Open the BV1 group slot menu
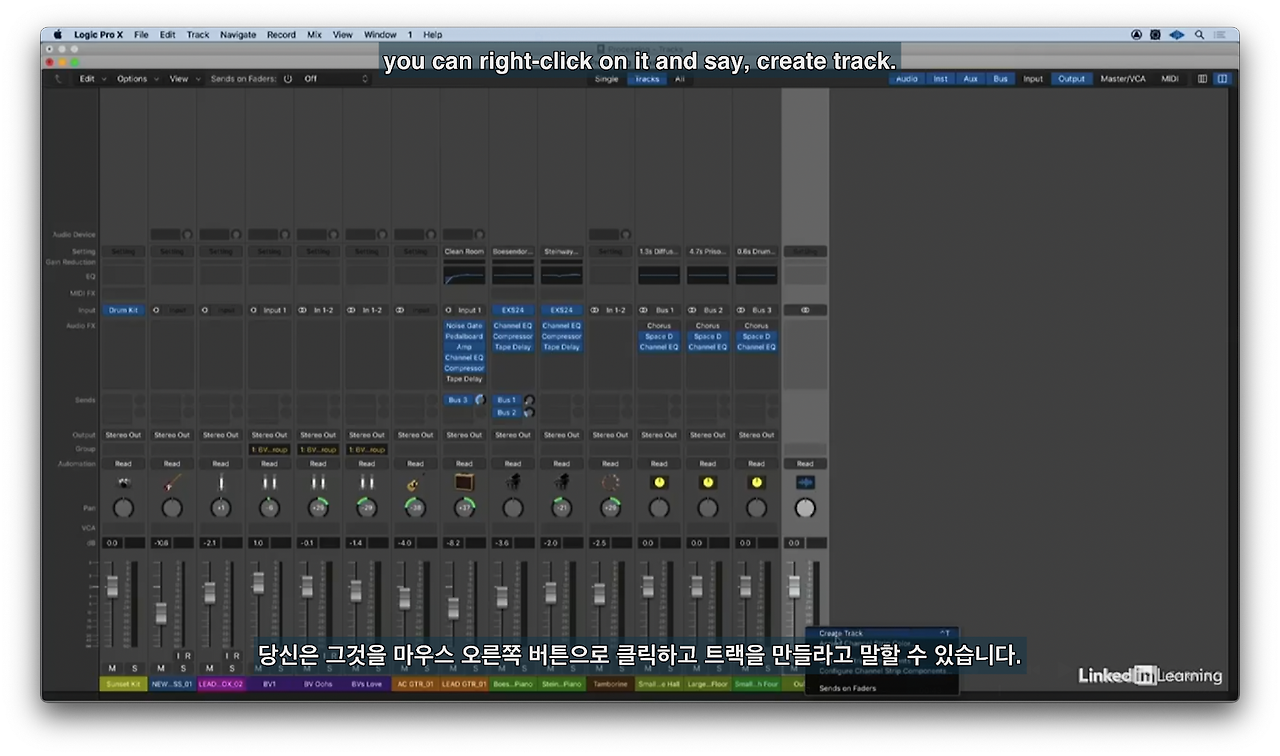This screenshot has height=756, width=1280. 269,450
